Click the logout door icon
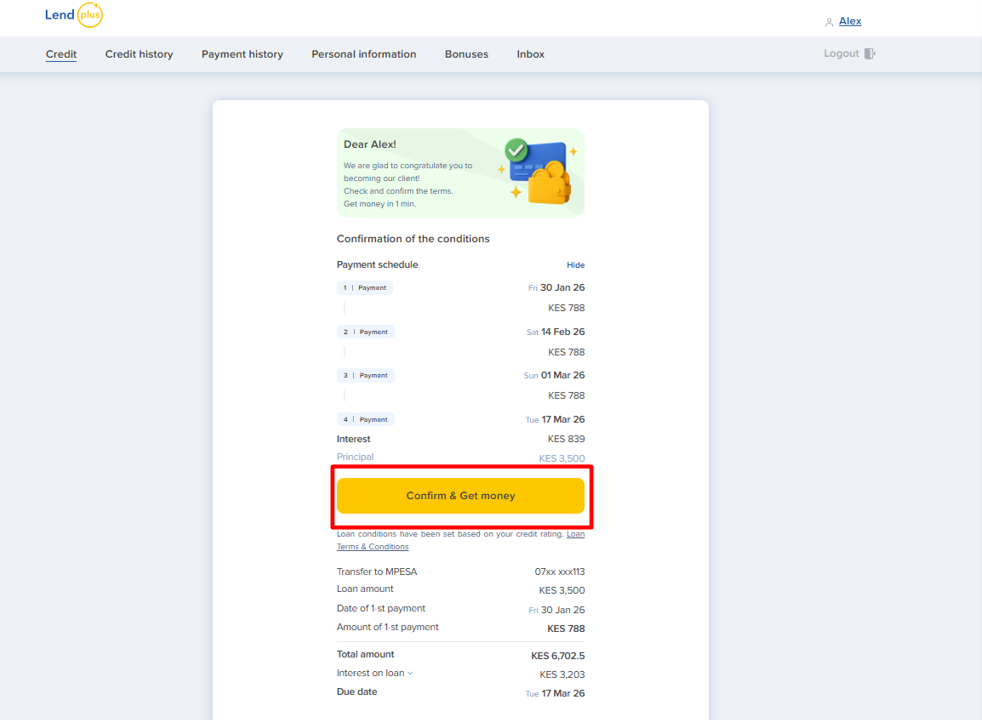982x720 pixels. click(x=870, y=54)
